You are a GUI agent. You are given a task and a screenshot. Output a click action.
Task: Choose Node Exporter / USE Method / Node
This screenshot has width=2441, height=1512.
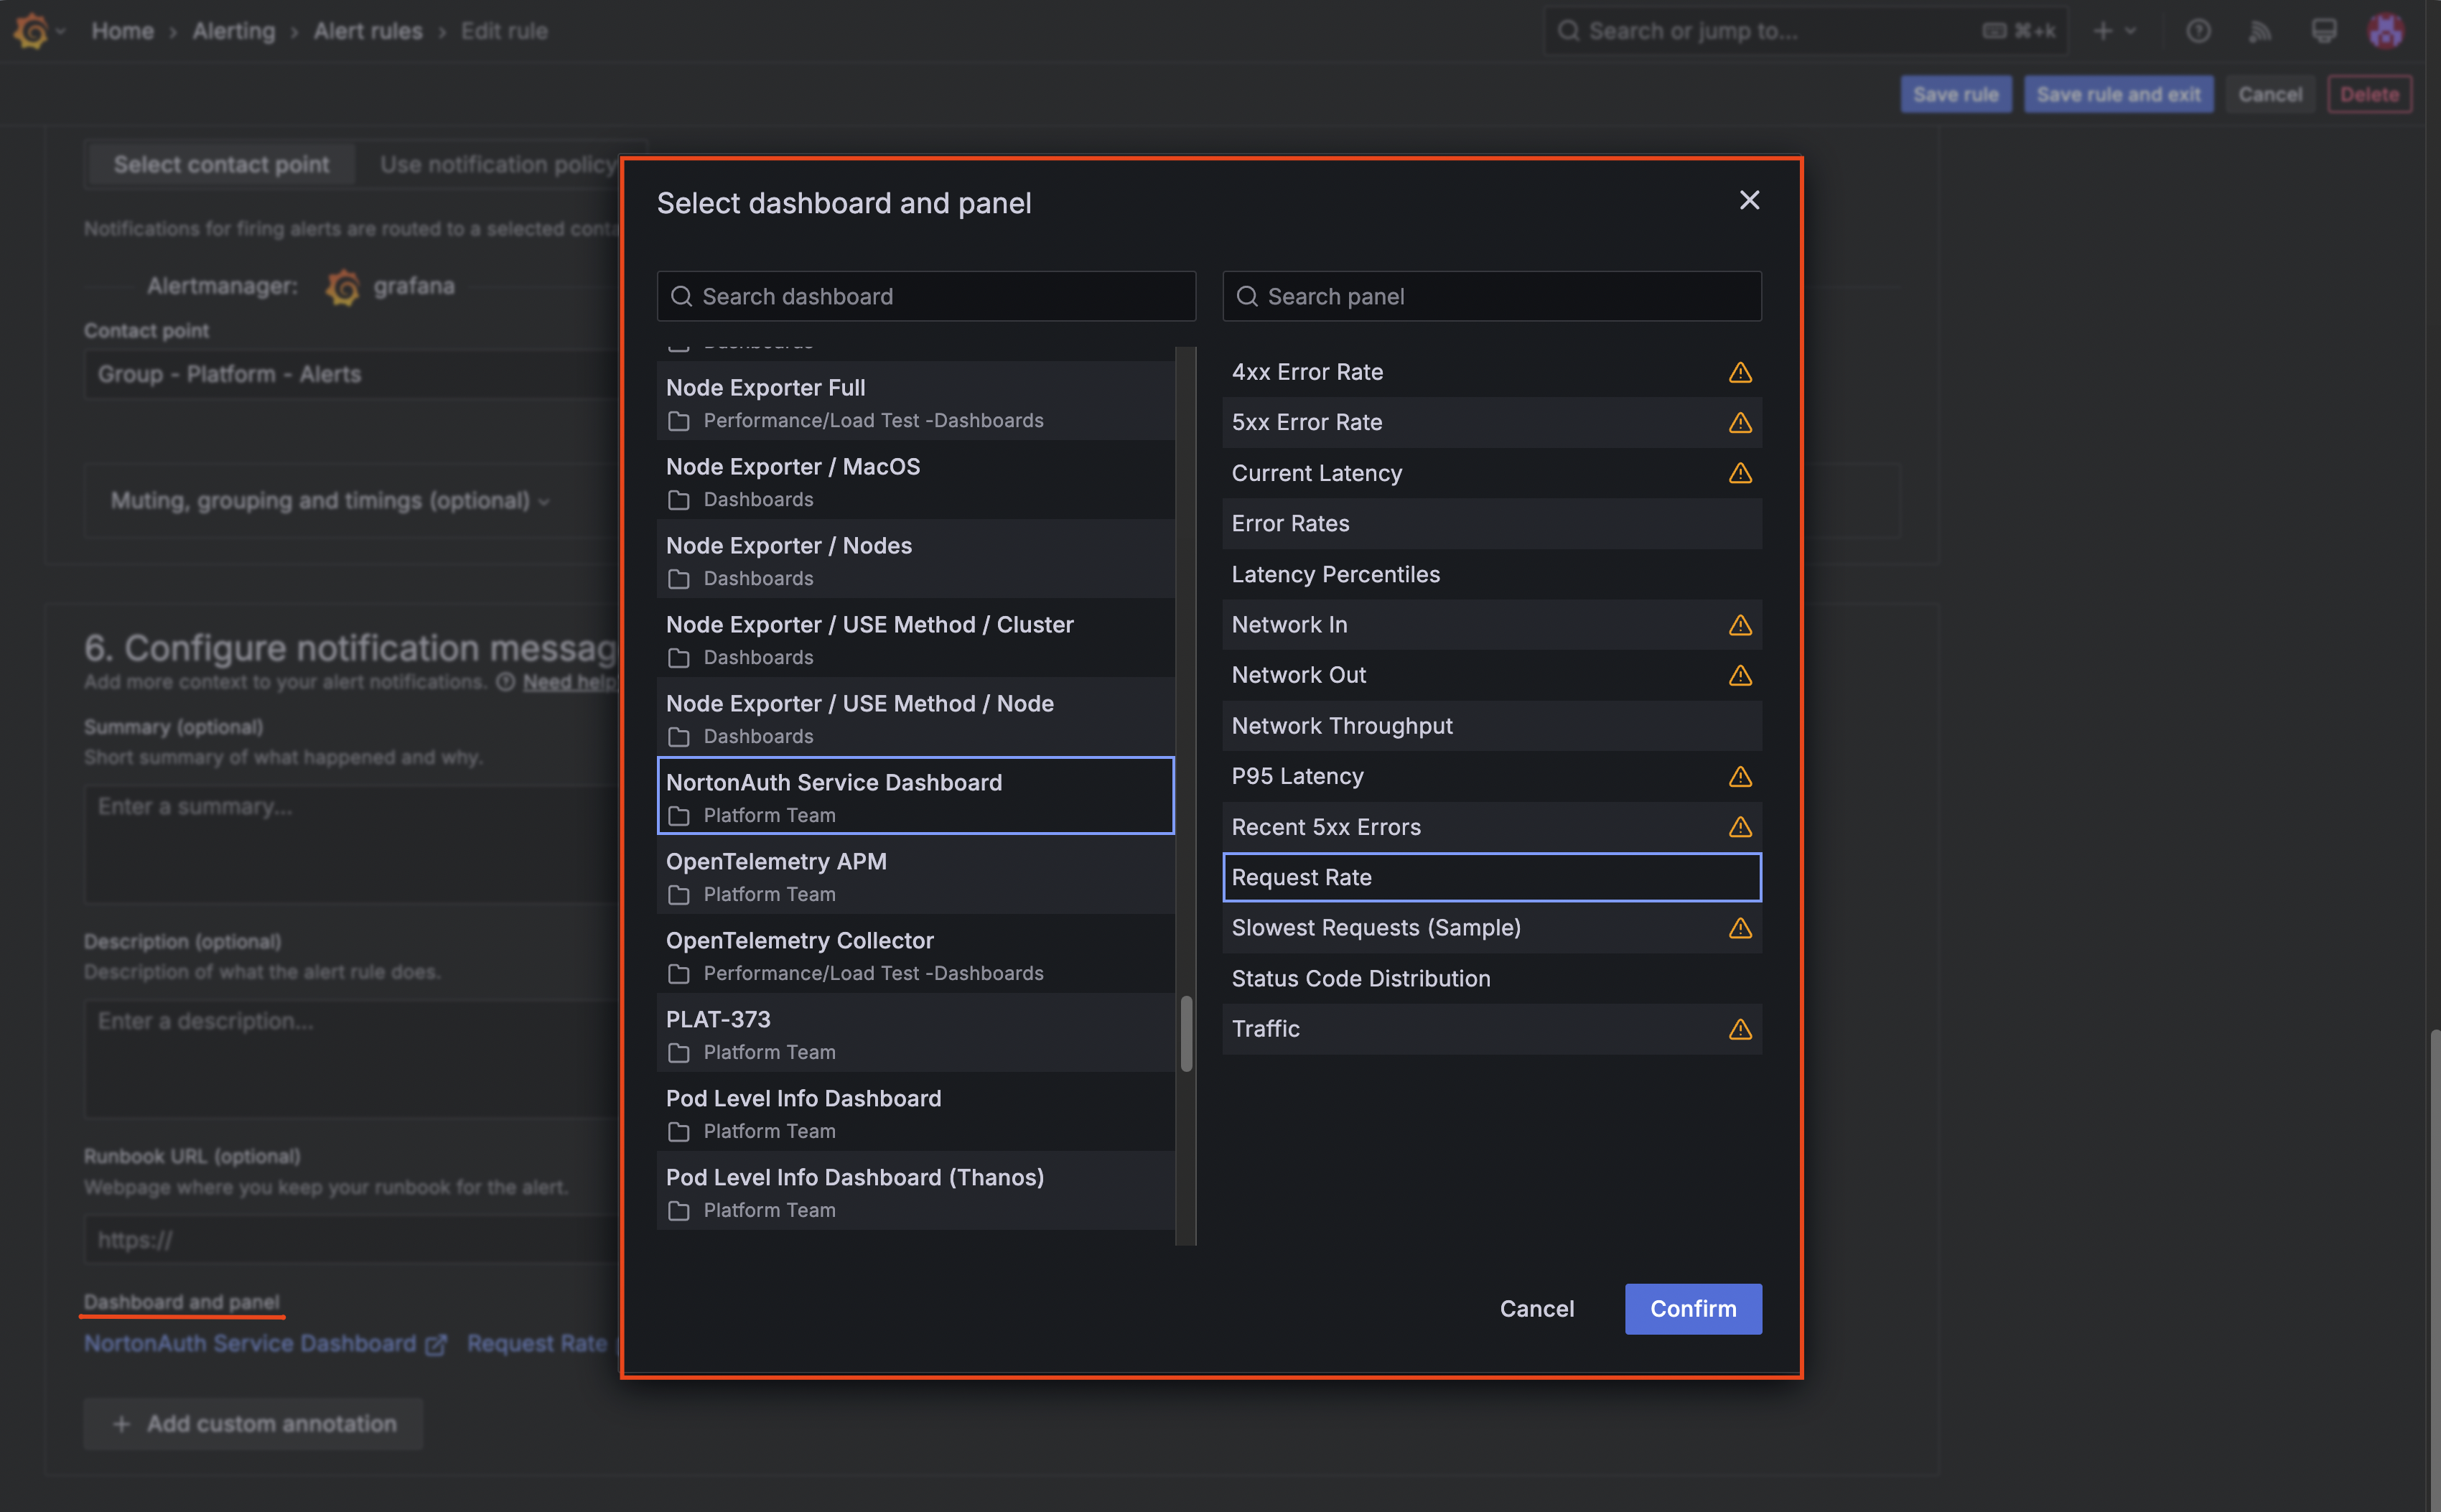pos(915,718)
